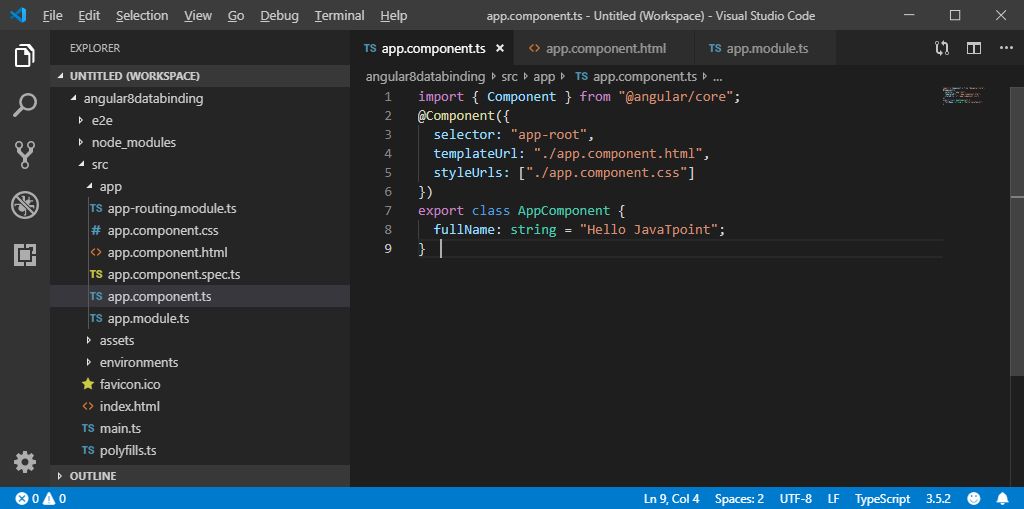
Task: Click the warnings count in status bar
Action: click(55, 499)
